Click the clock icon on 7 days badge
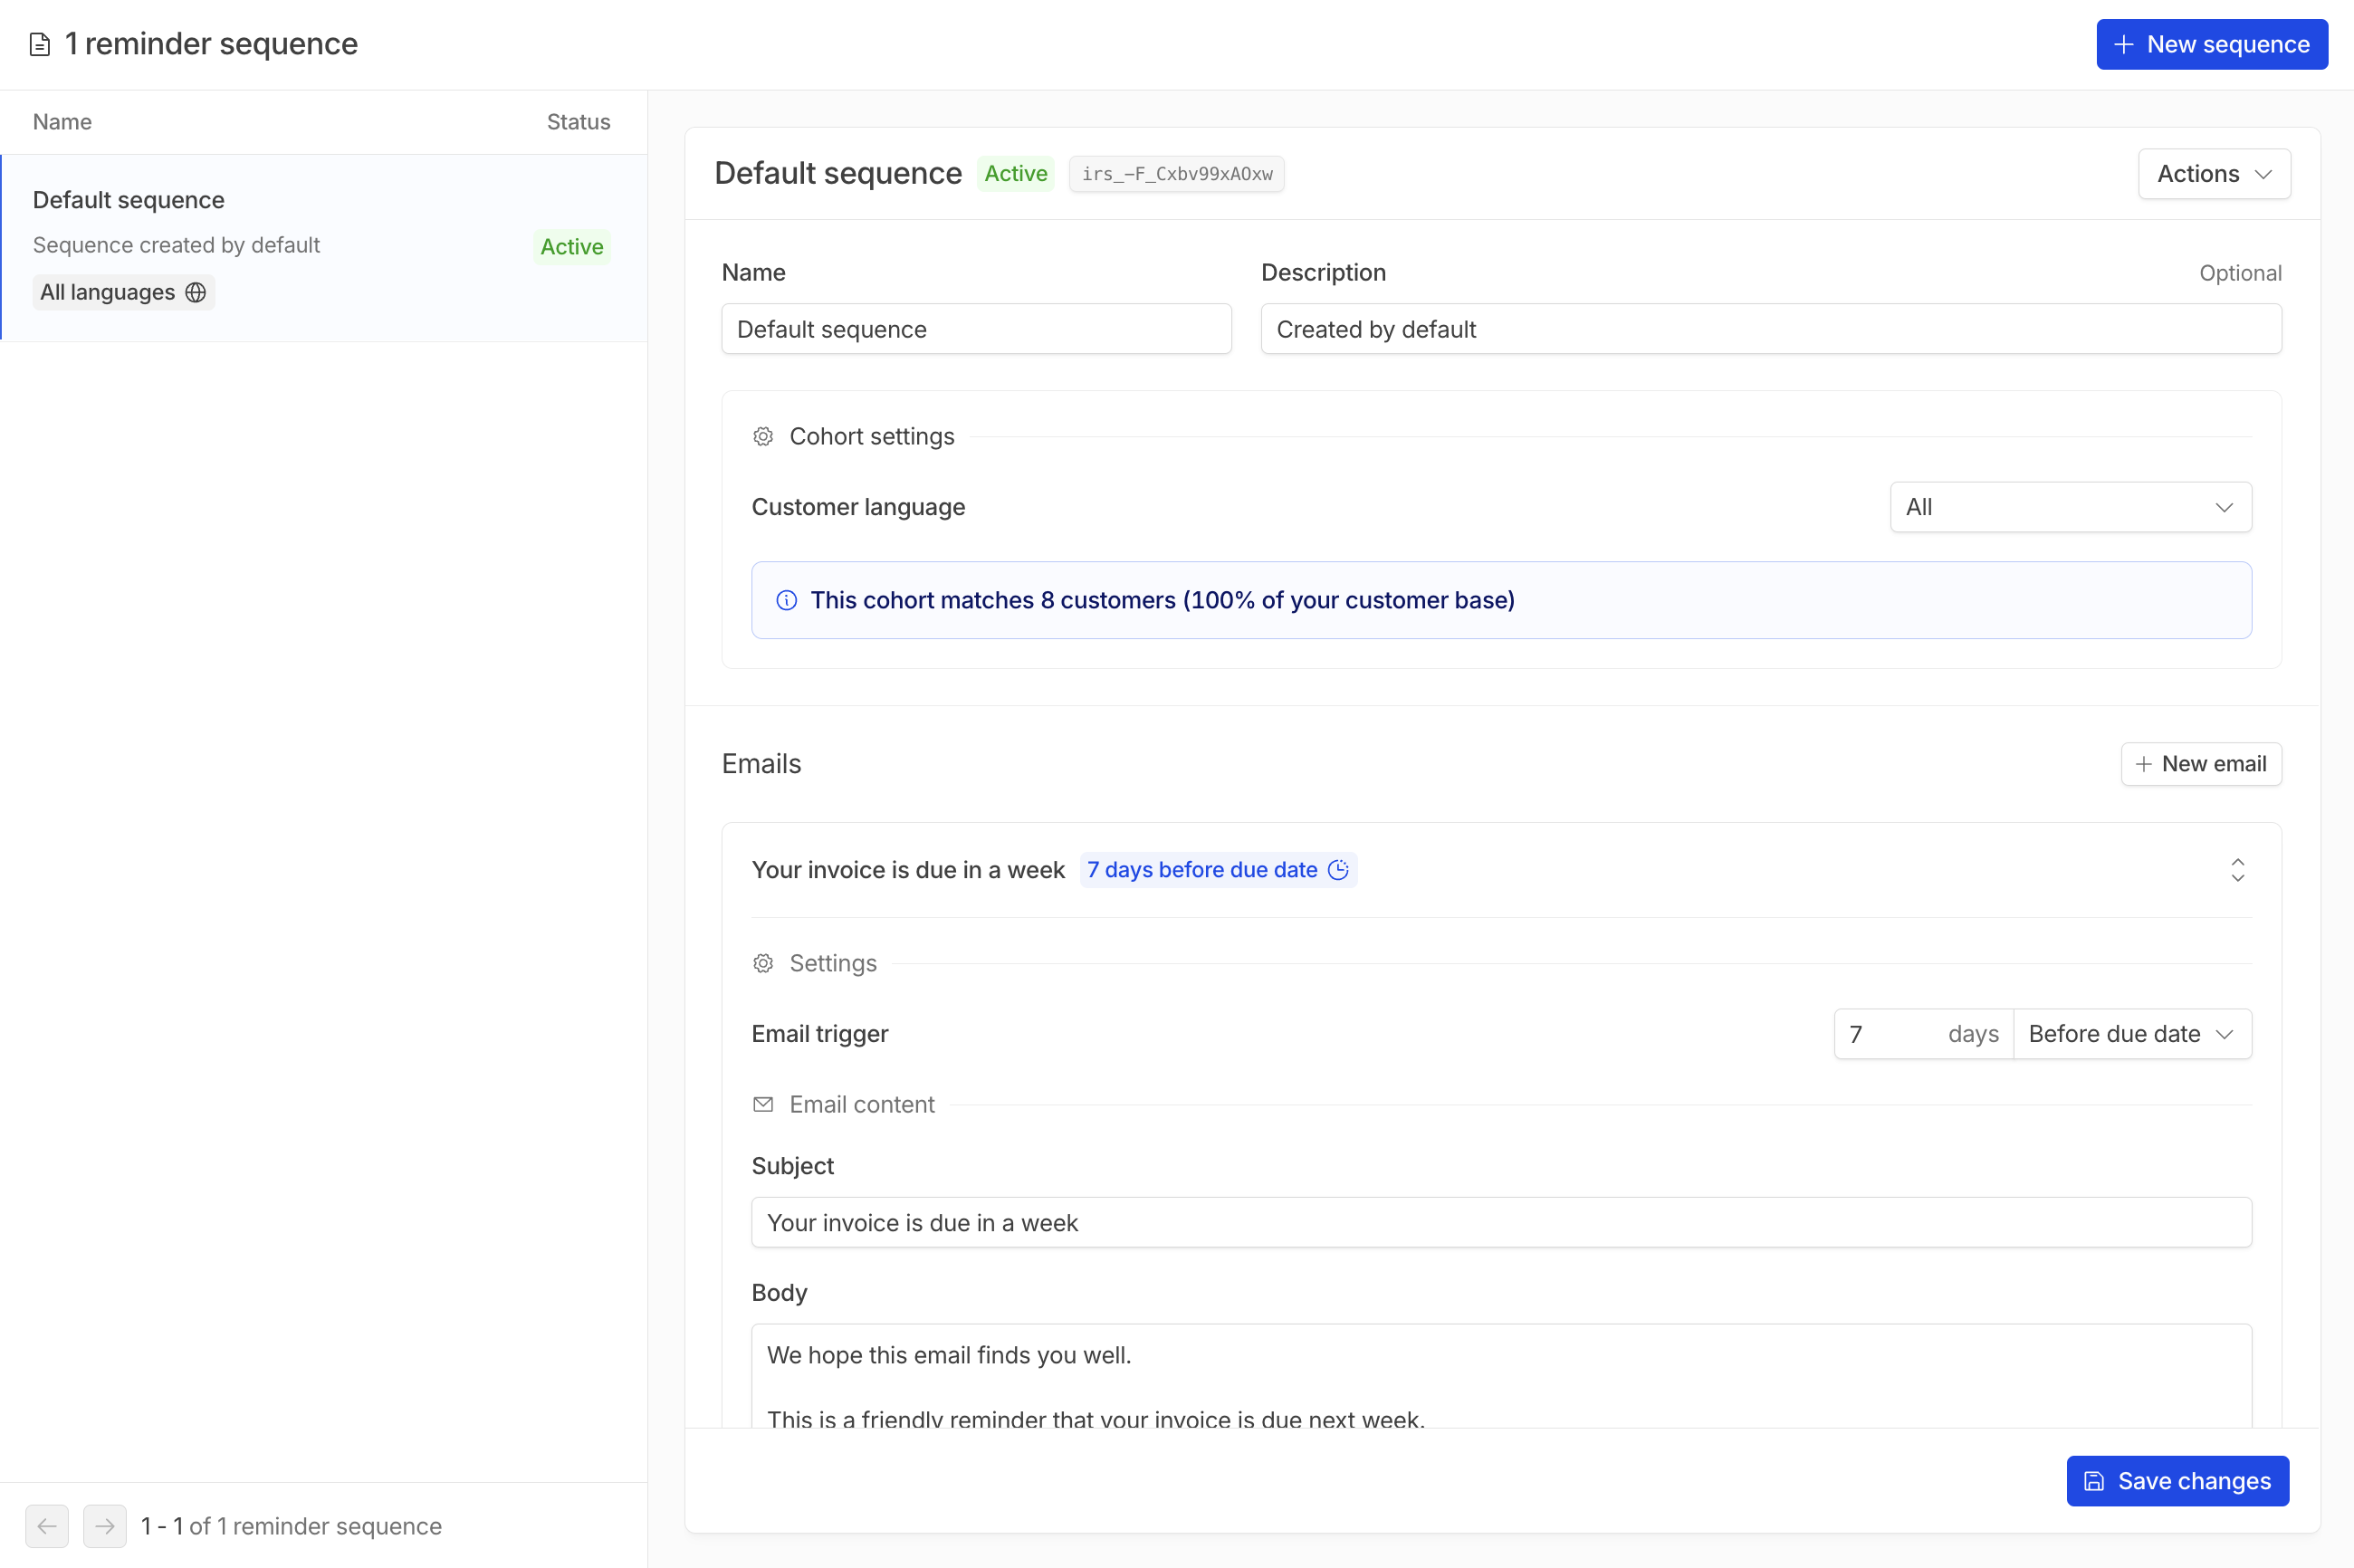The width and height of the screenshot is (2354, 1568). point(1338,870)
